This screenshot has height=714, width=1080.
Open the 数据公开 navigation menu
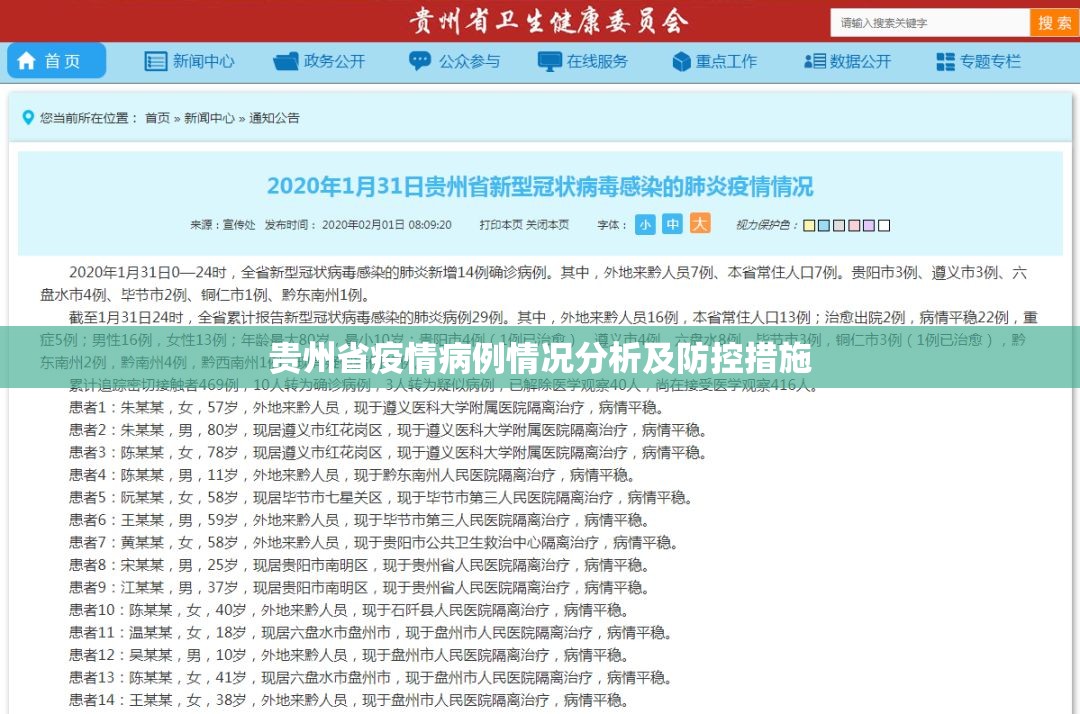(x=860, y=61)
